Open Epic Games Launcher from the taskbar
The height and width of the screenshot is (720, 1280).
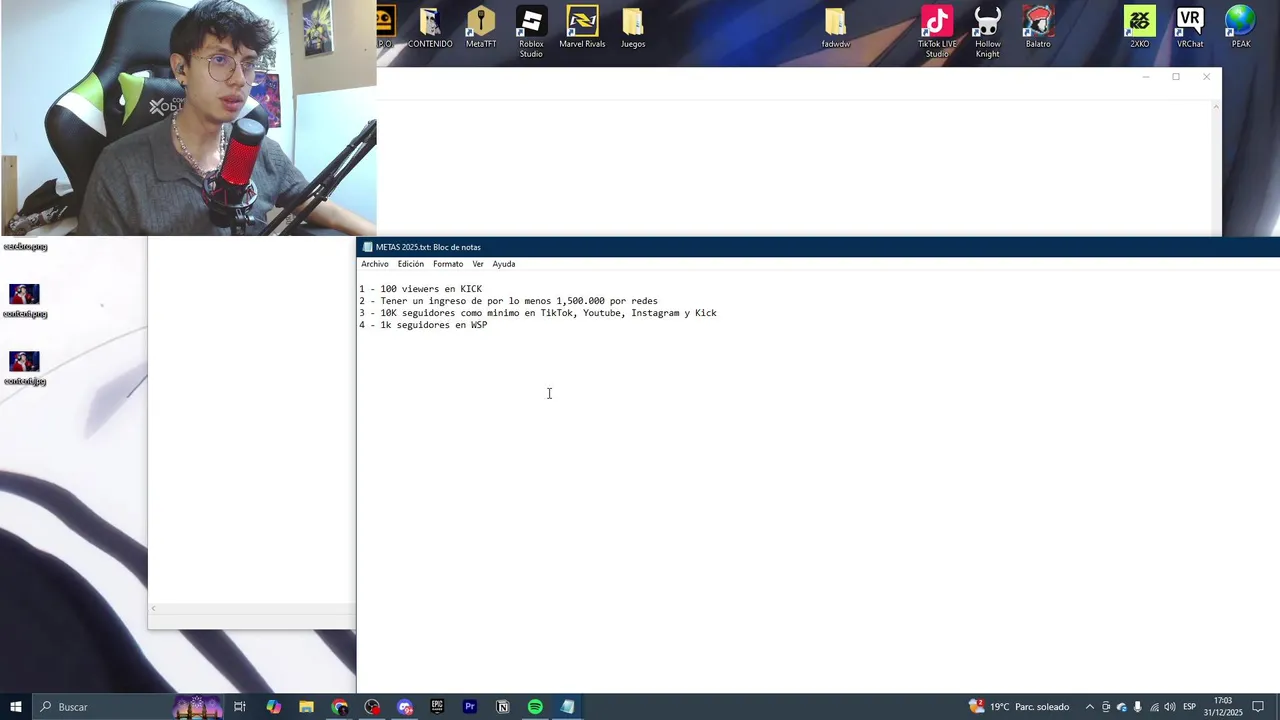click(437, 707)
